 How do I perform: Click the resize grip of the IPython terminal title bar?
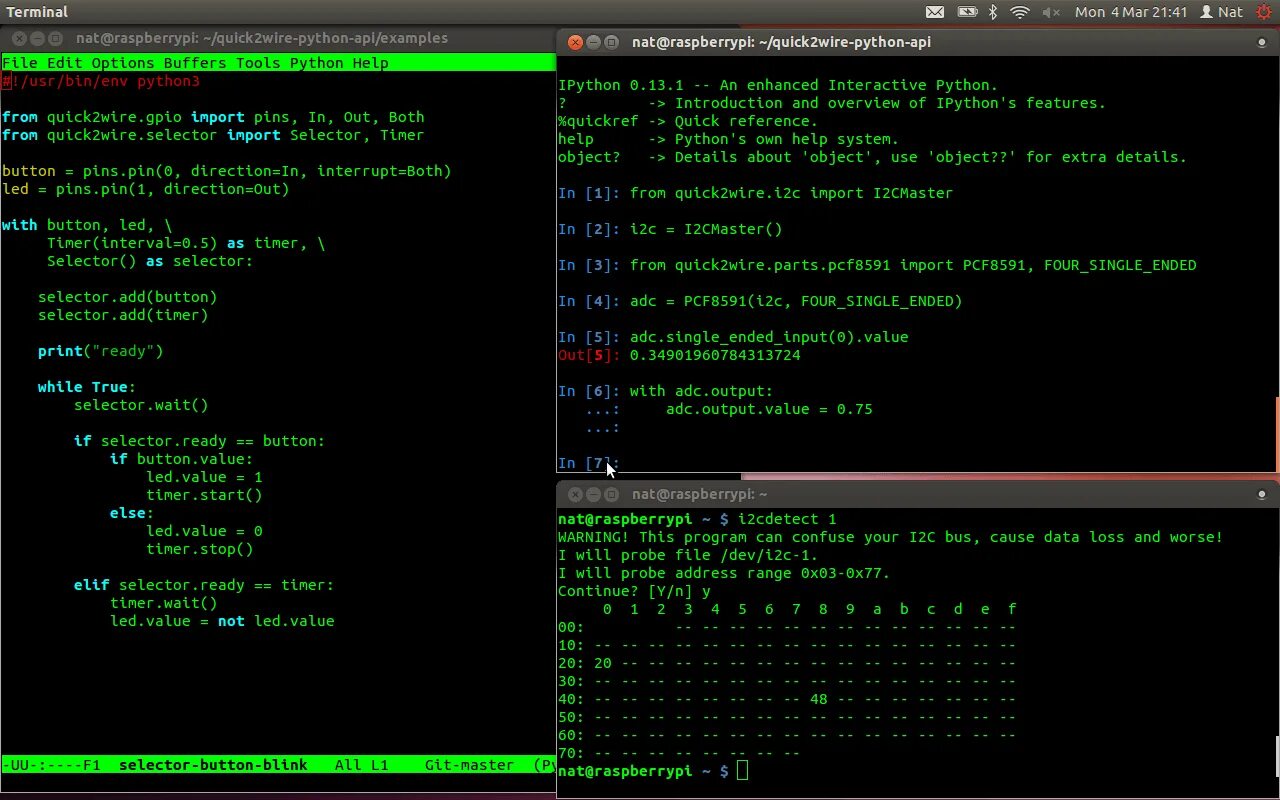click(x=1263, y=43)
